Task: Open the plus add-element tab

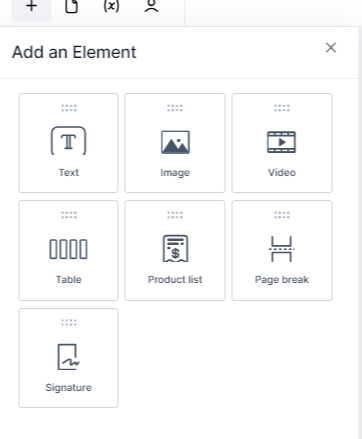Action: [31, 7]
